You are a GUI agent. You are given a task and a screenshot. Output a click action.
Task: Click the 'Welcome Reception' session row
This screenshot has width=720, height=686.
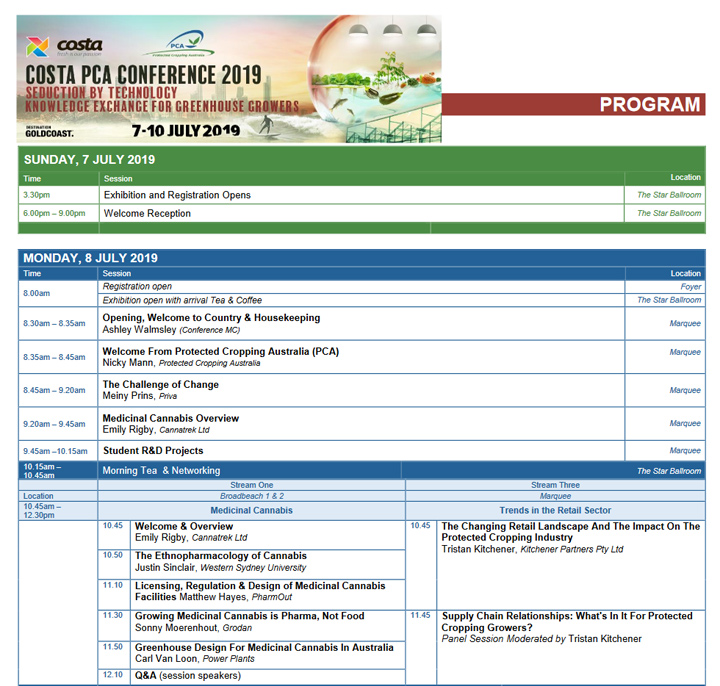[361, 214]
